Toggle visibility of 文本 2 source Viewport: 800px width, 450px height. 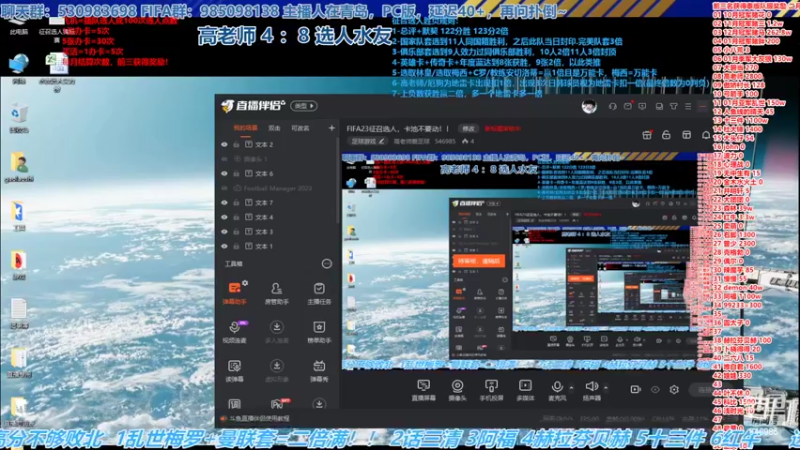pyautogui.click(x=224, y=144)
